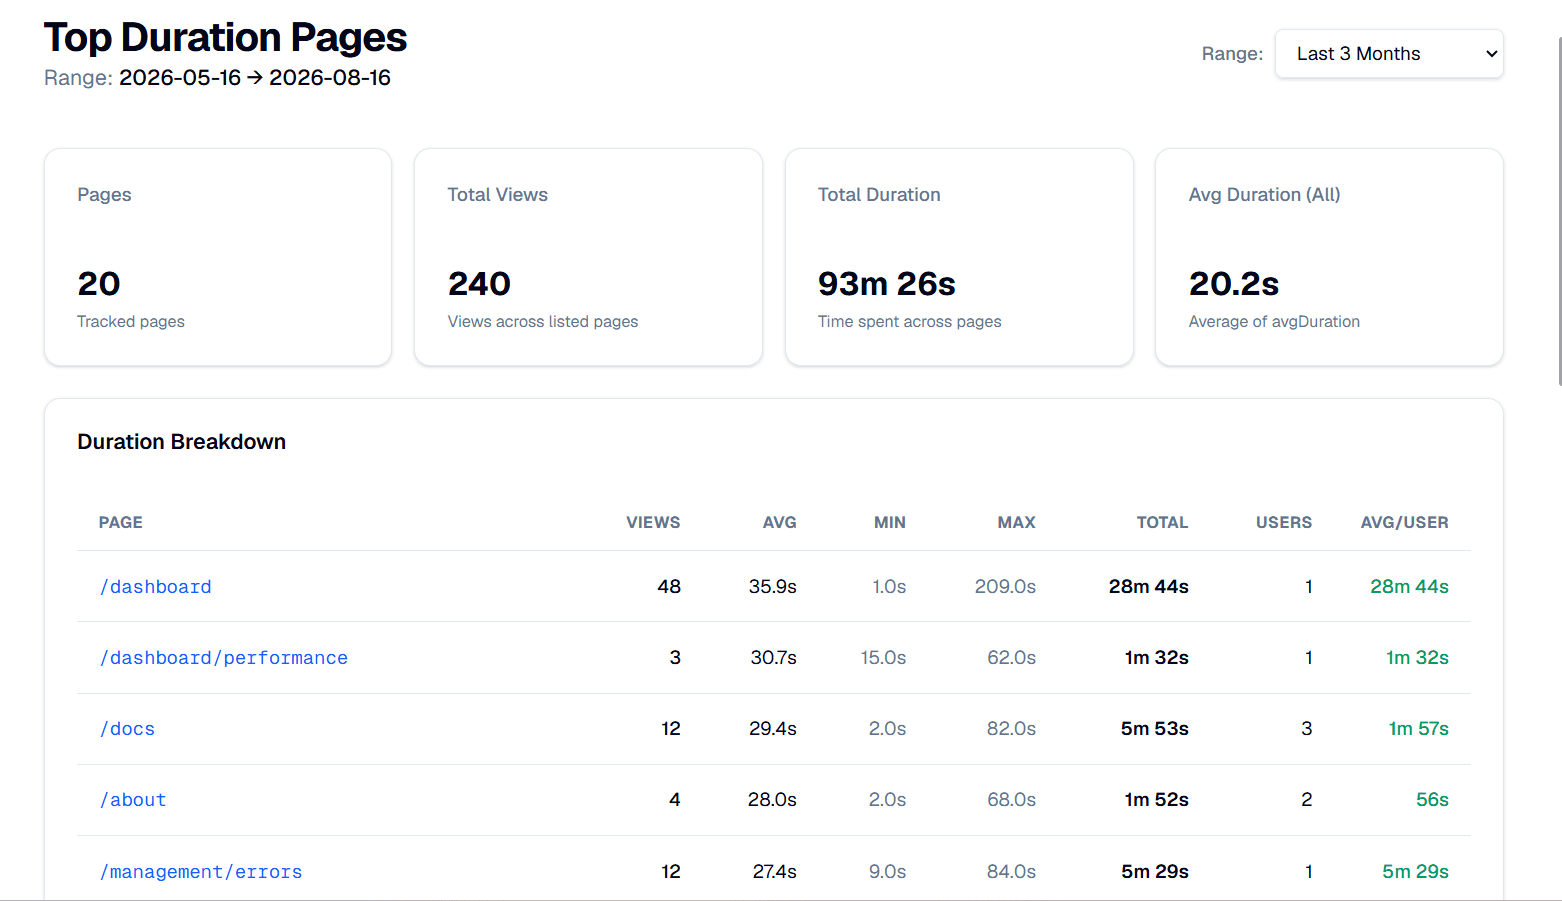
Task: Click the TOTAL column header
Action: click(x=1162, y=522)
